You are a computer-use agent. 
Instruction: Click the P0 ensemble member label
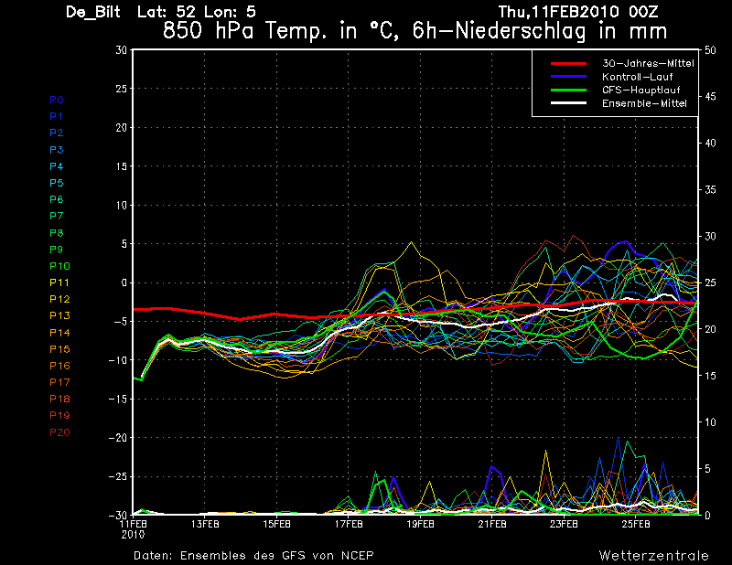click(56, 100)
